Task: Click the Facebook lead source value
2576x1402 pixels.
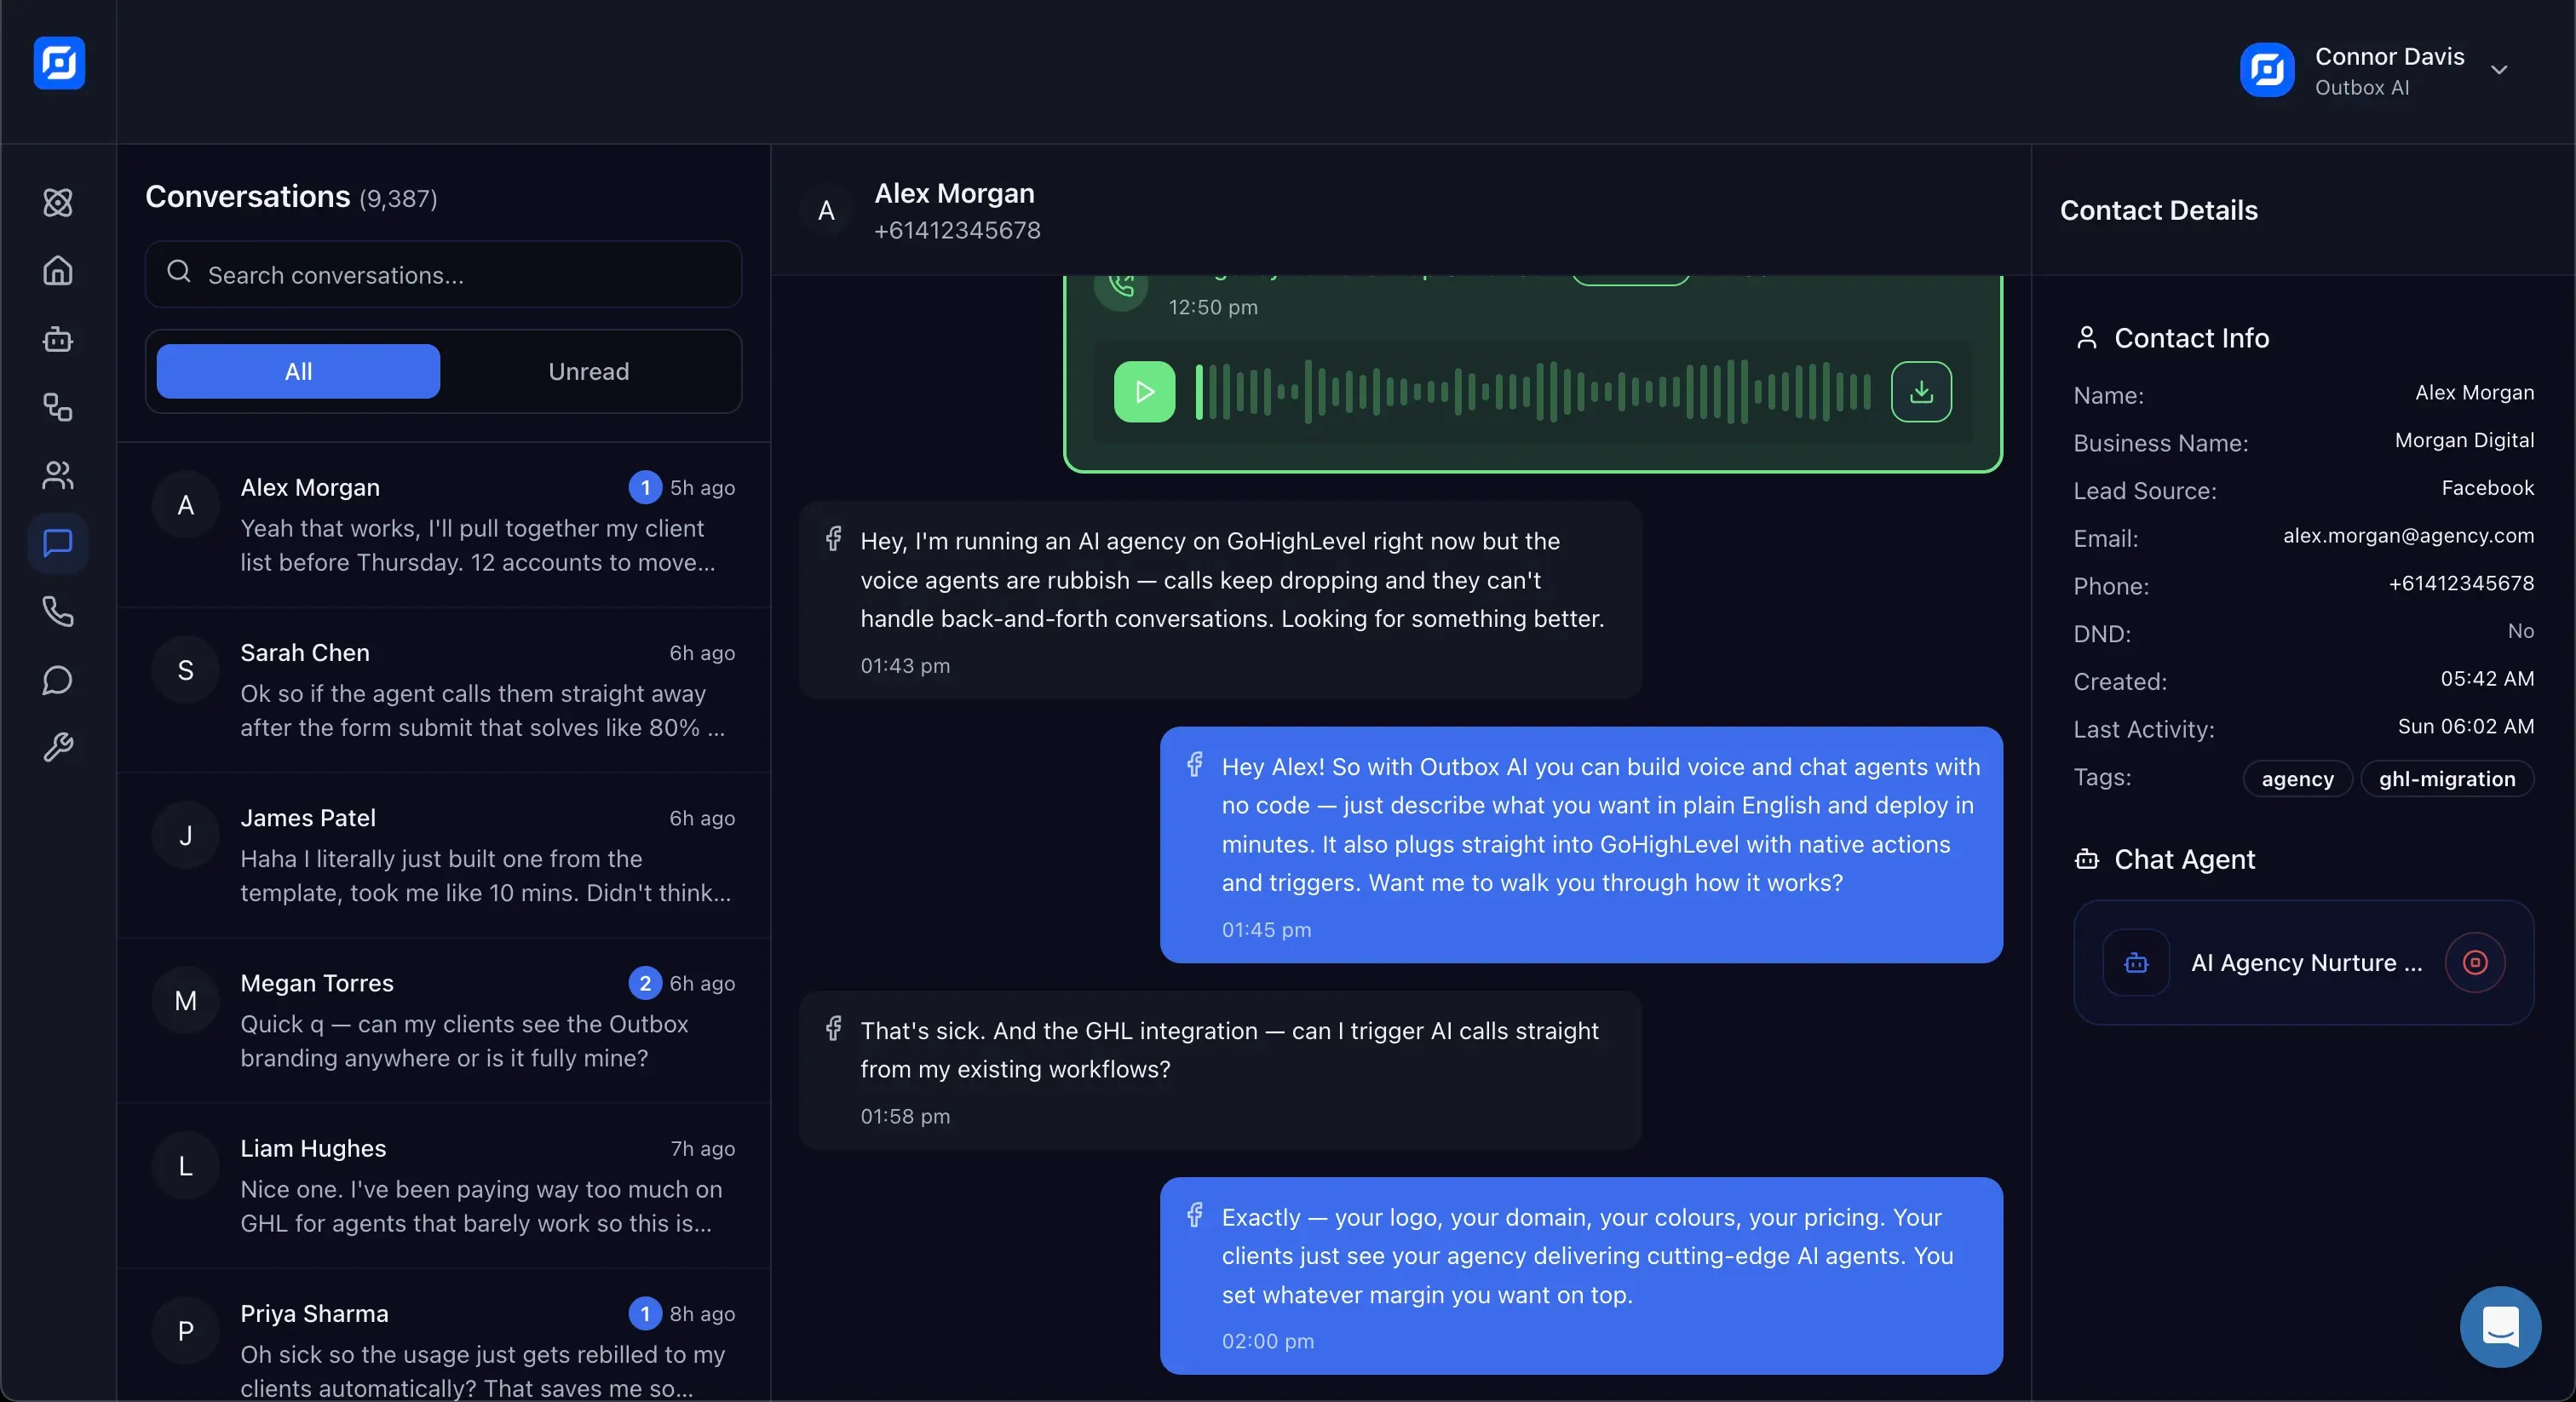Action: point(2487,488)
